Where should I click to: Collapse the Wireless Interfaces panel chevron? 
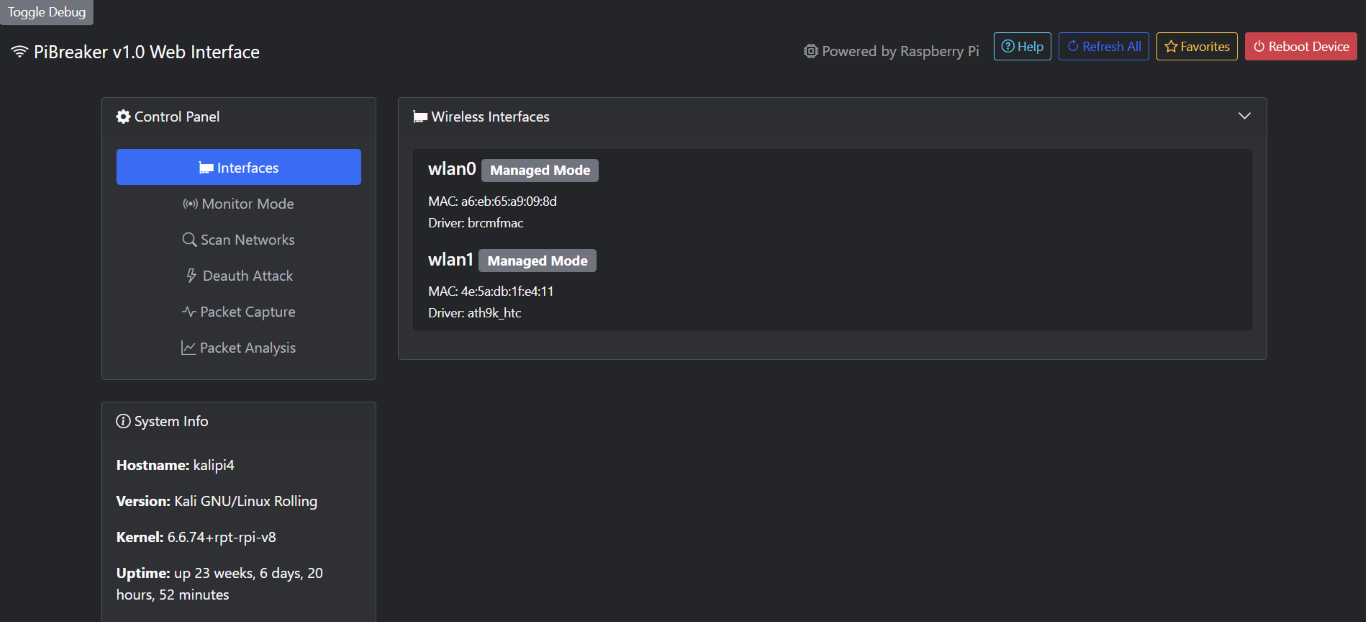point(1245,116)
